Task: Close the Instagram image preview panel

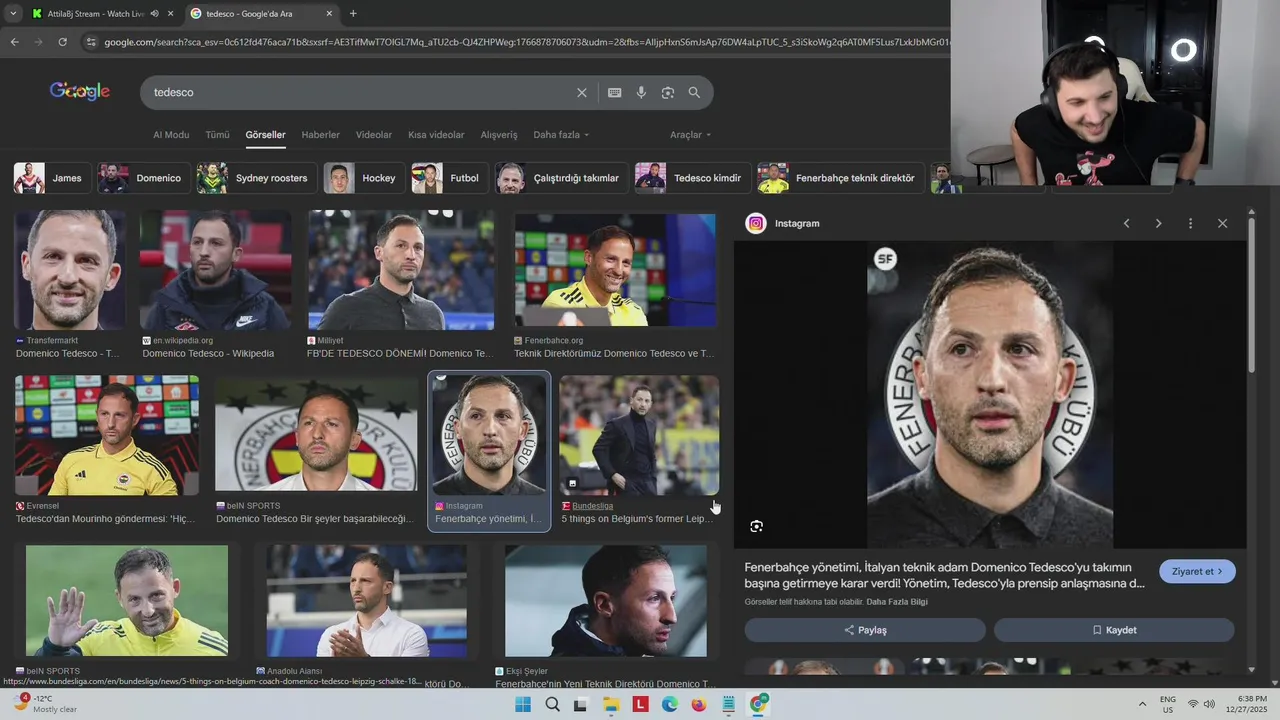Action: [1222, 223]
